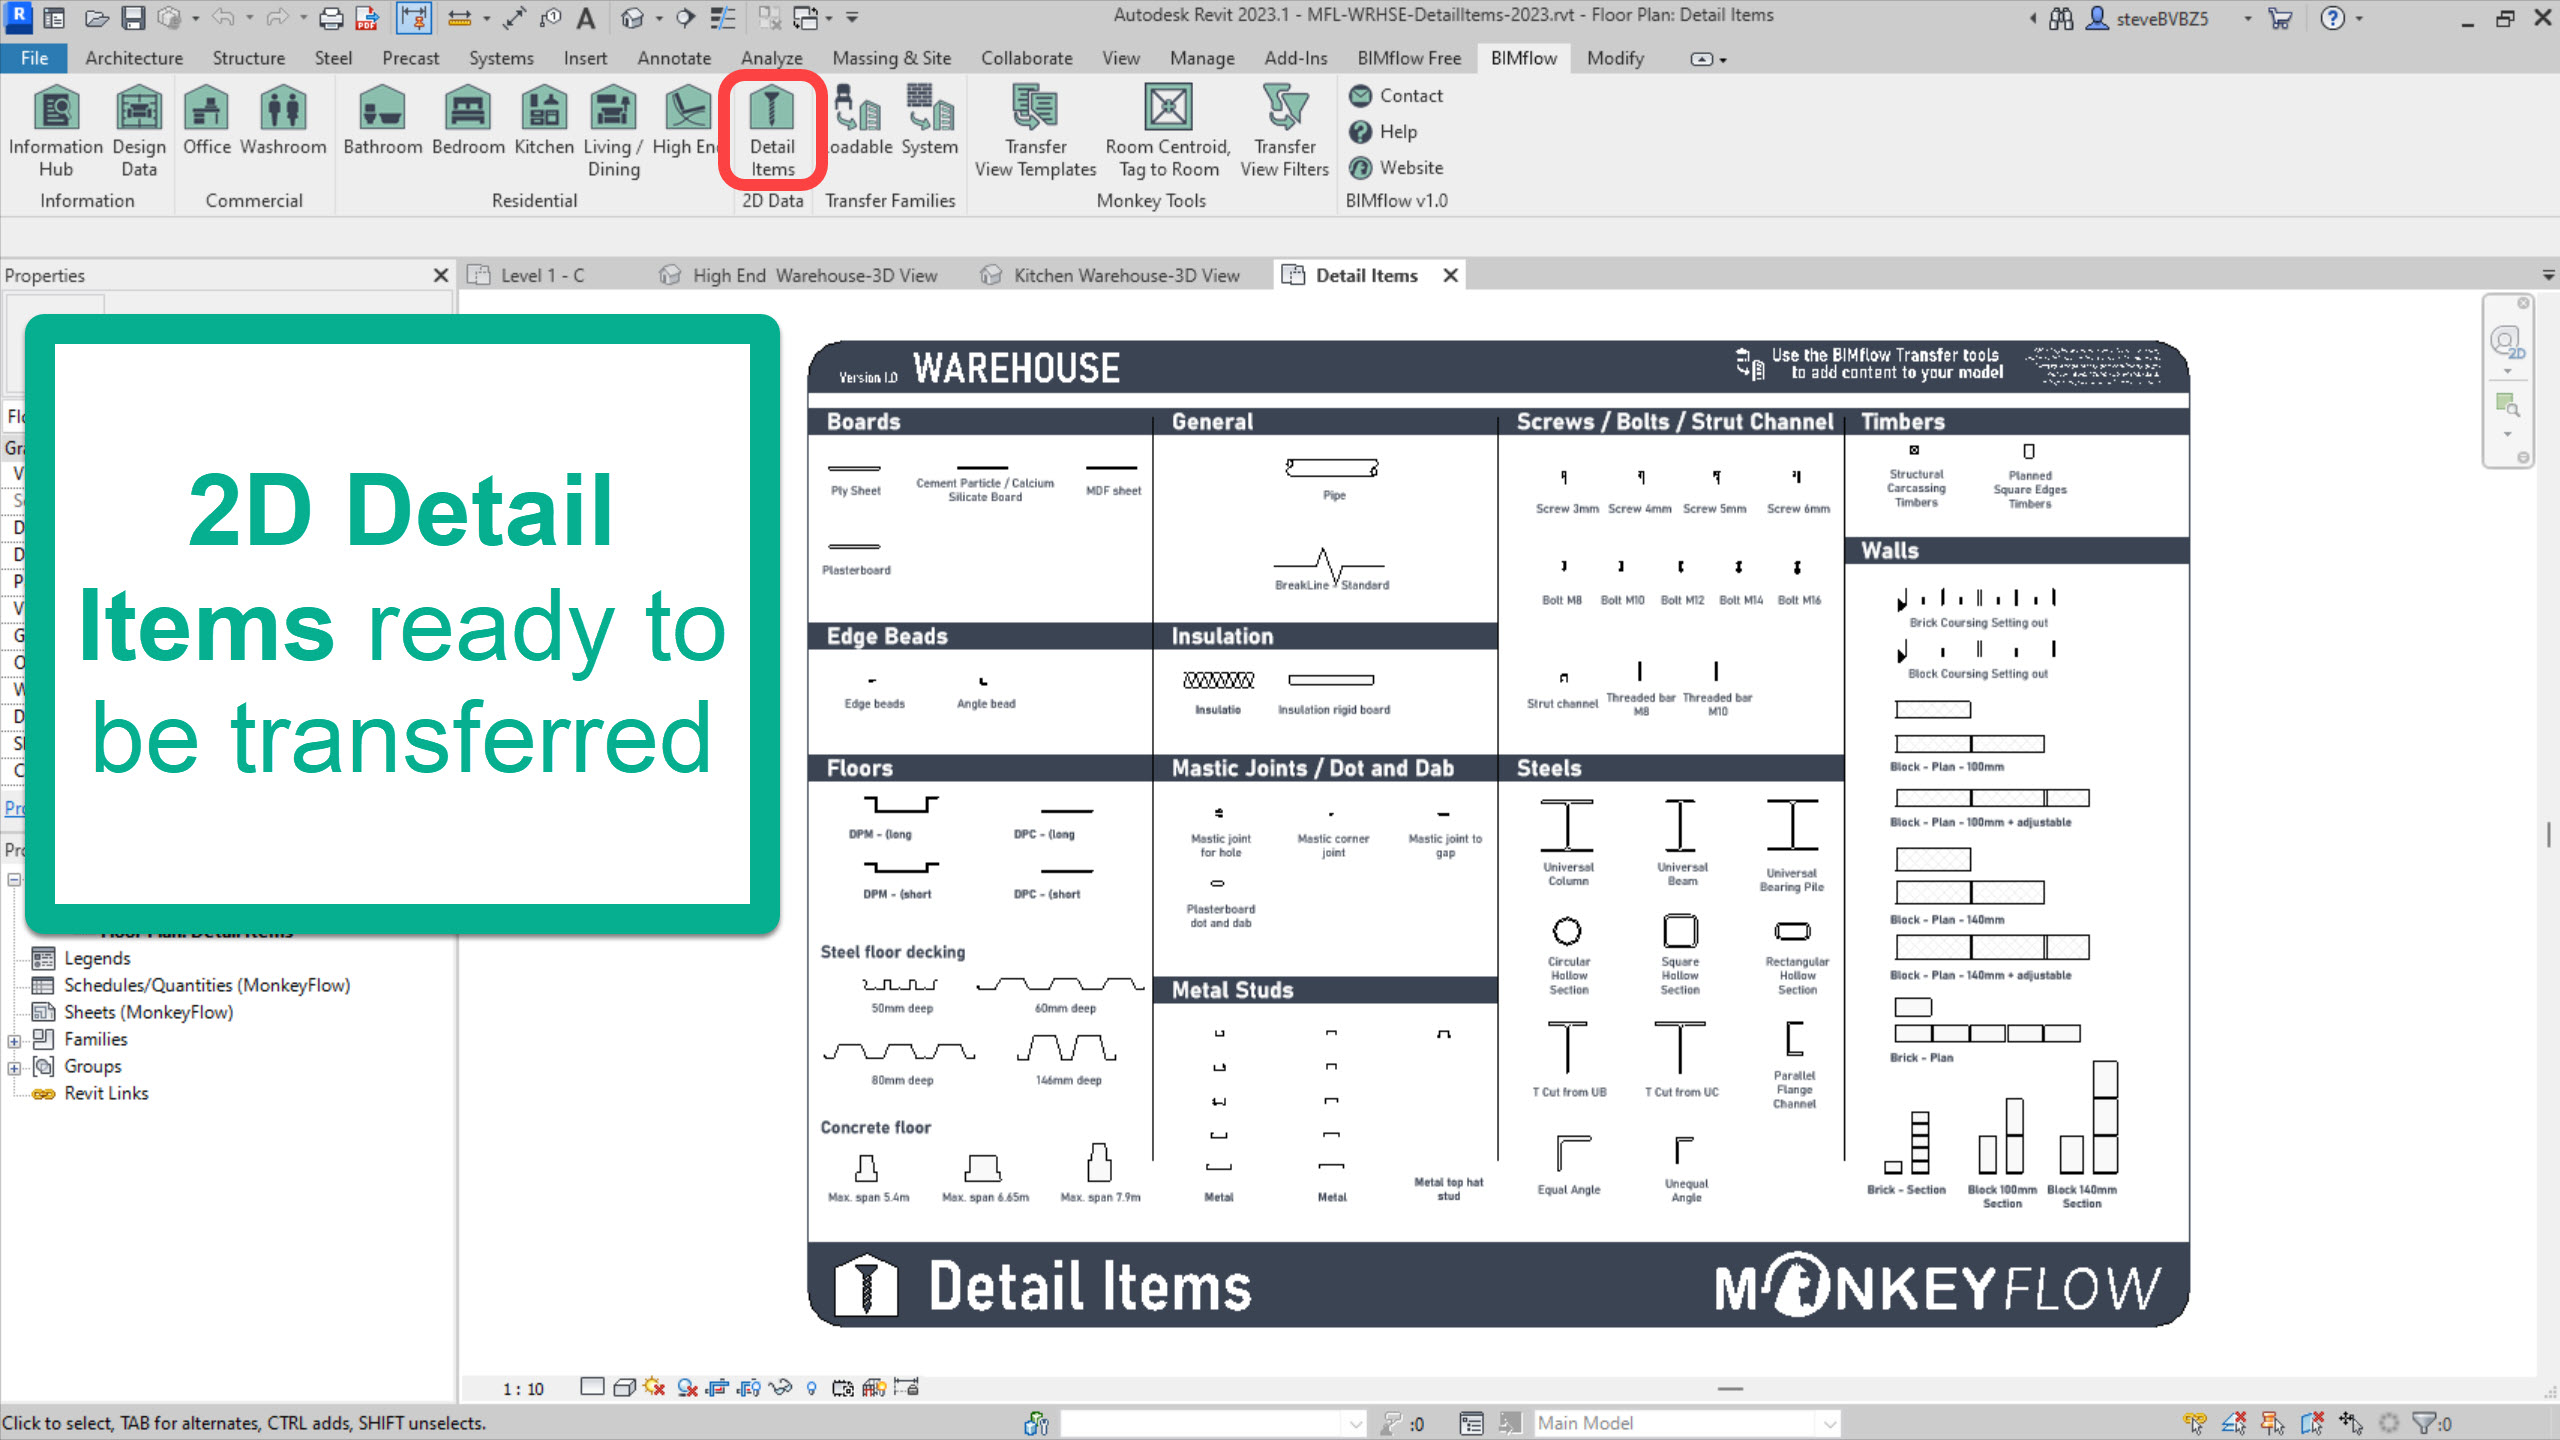Open Sheets (MonkeyFlow) in project browser
This screenshot has height=1440, width=2560.
click(x=148, y=1012)
